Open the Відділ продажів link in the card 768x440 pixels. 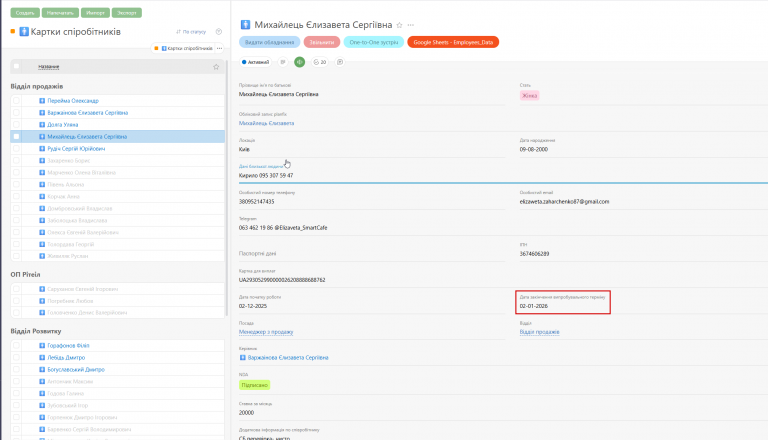coord(539,332)
